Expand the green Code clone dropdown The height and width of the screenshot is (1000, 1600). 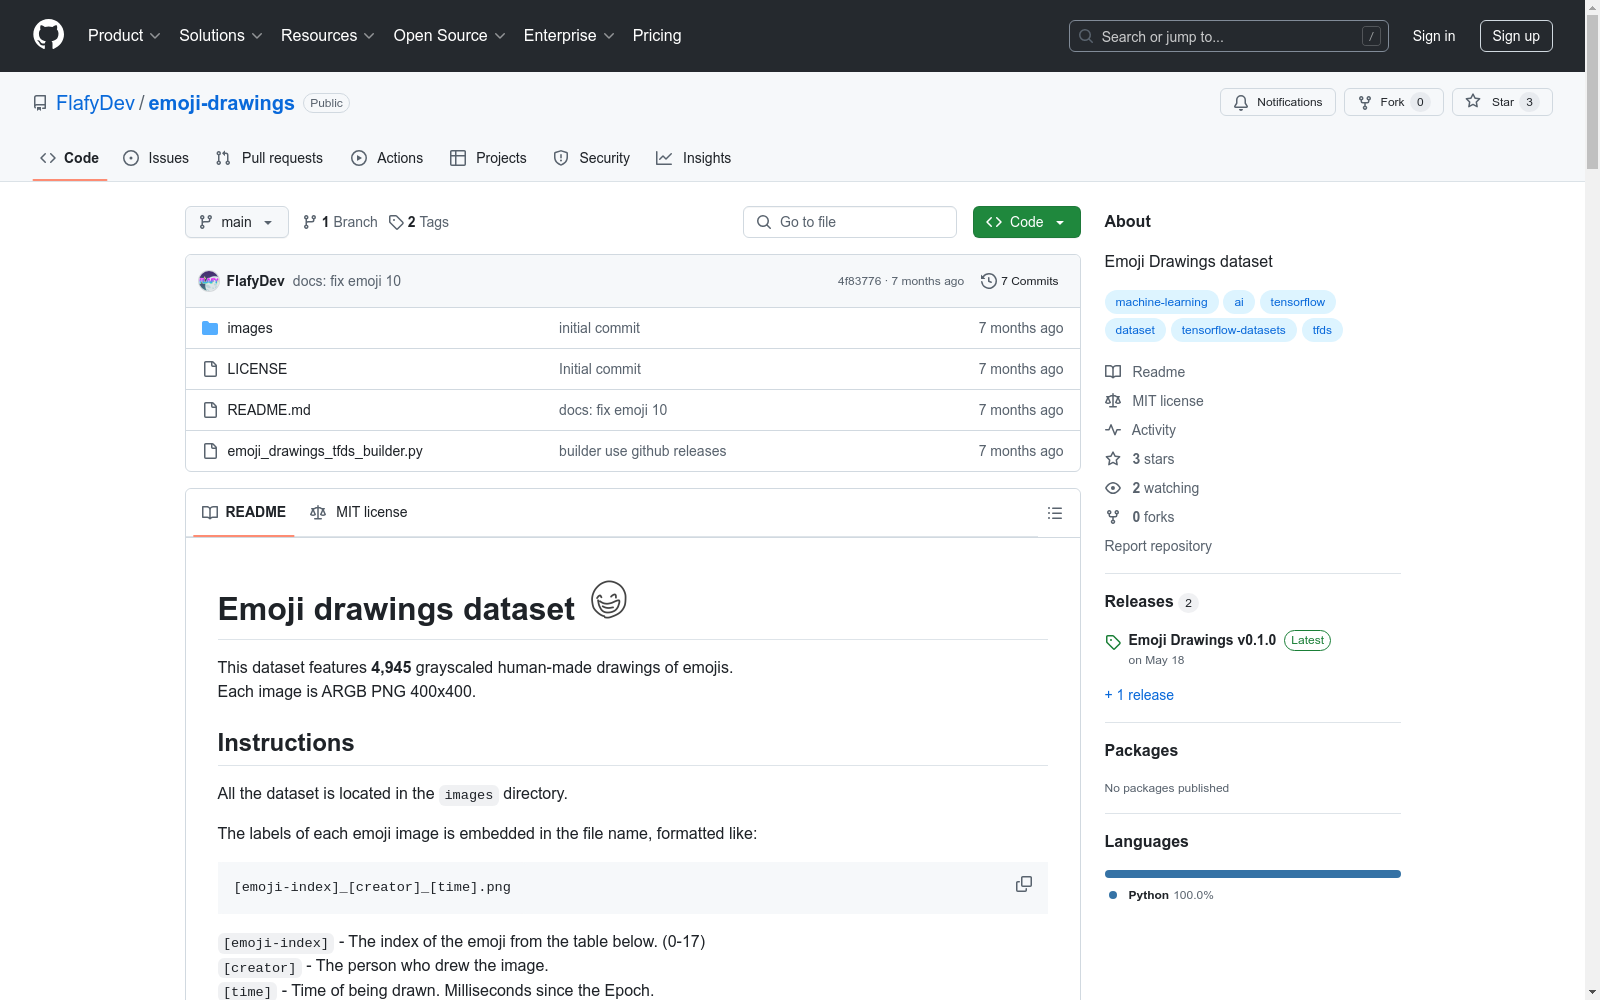[1027, 222]
